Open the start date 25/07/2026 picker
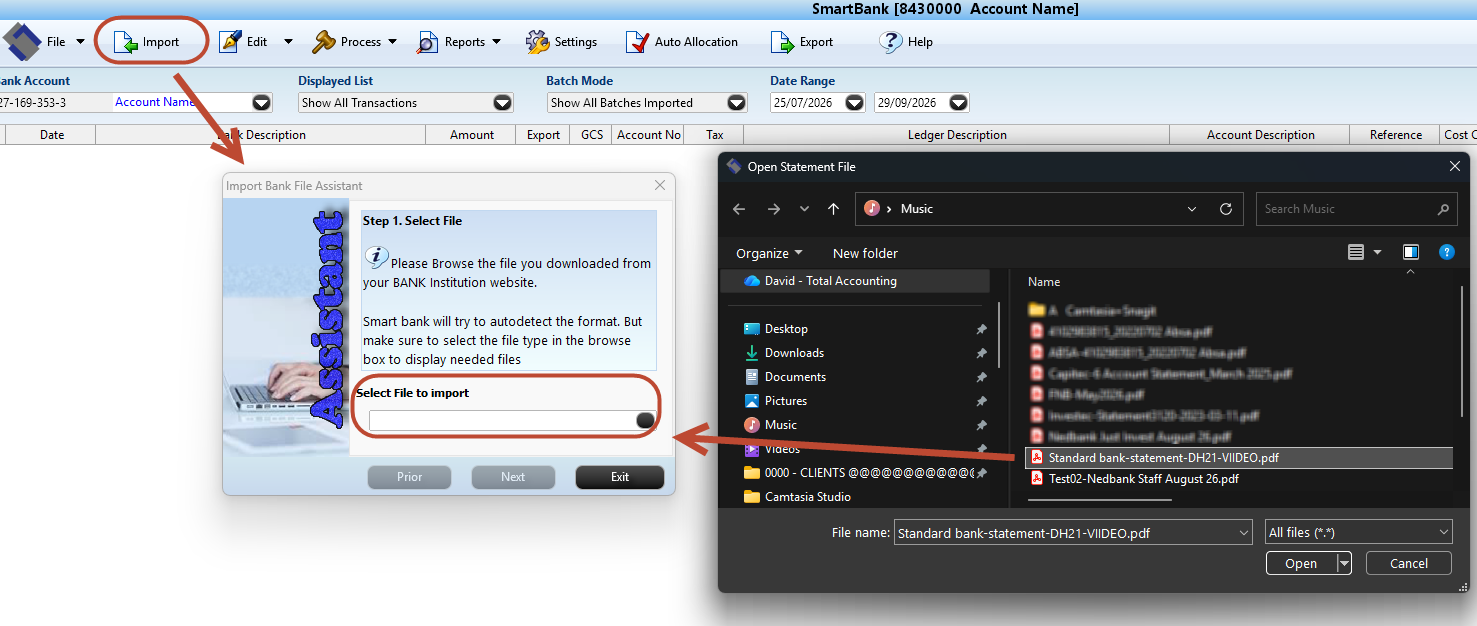 click(854, 102)
